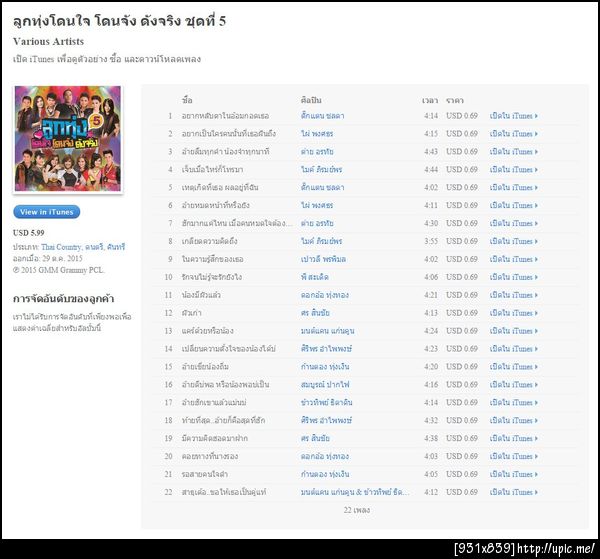Click the 22 เพลง song count footer
Image resolution: width=600 pixels, height=559 pixels.
pos(357,510)
